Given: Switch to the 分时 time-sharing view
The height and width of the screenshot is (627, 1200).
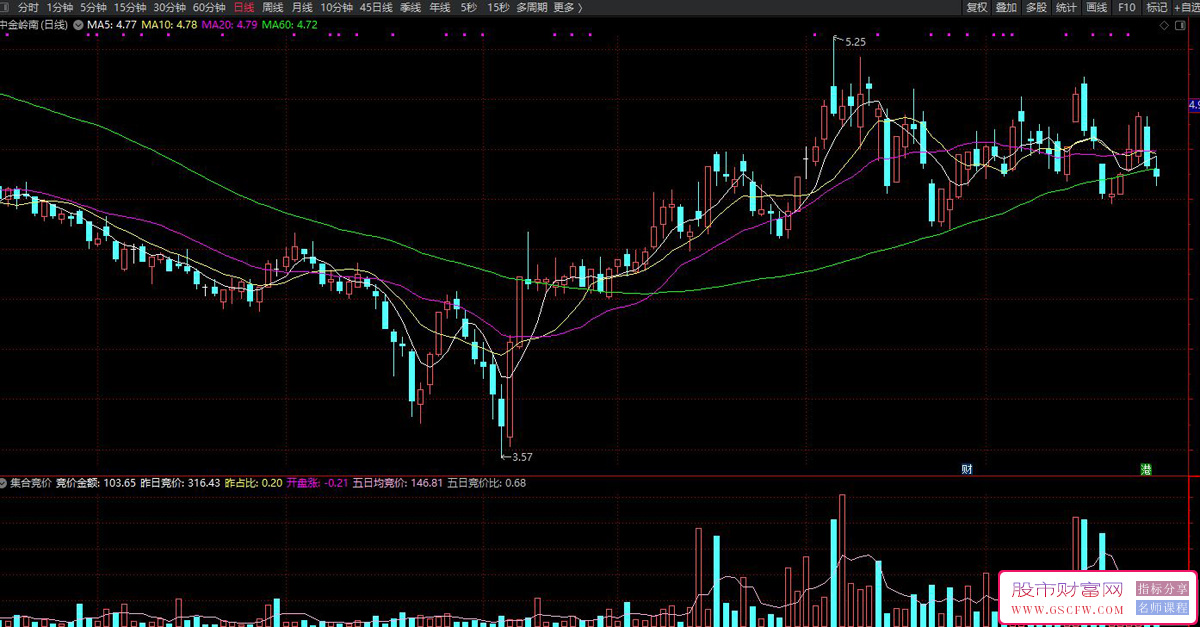Looking at the screenshot, I should click(x=28, y=7).
